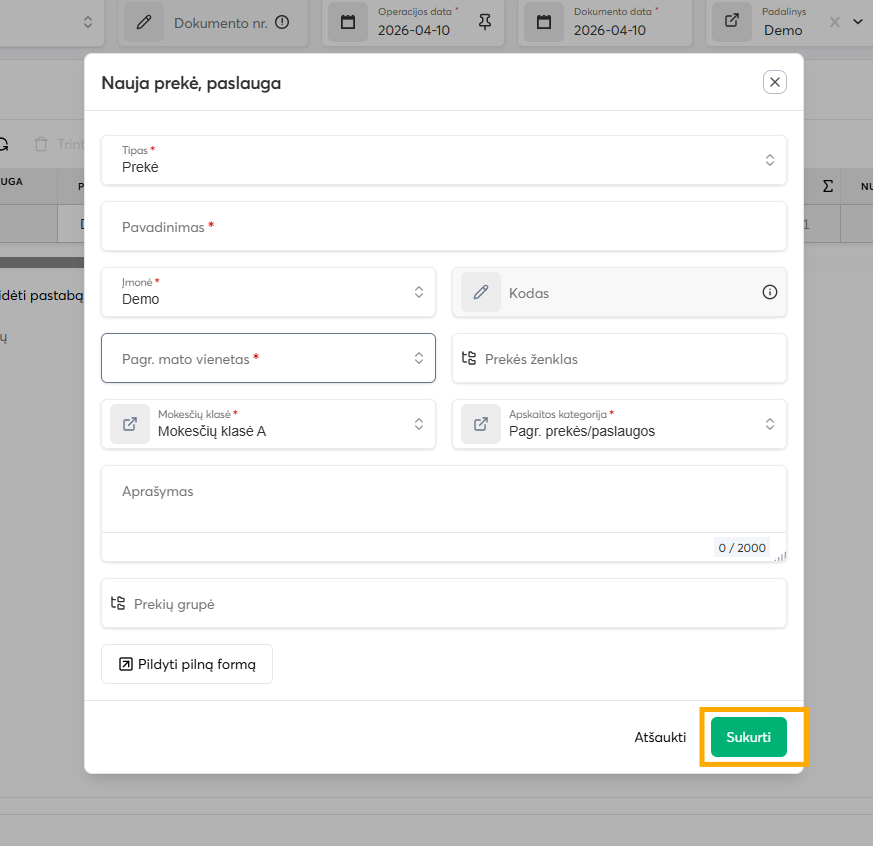Image resolution: width=873 pixels, height=846 pixels.
Task: Click the calendar icon for Operacijos data
Action: pyautogui.click(x=348, y=22)
